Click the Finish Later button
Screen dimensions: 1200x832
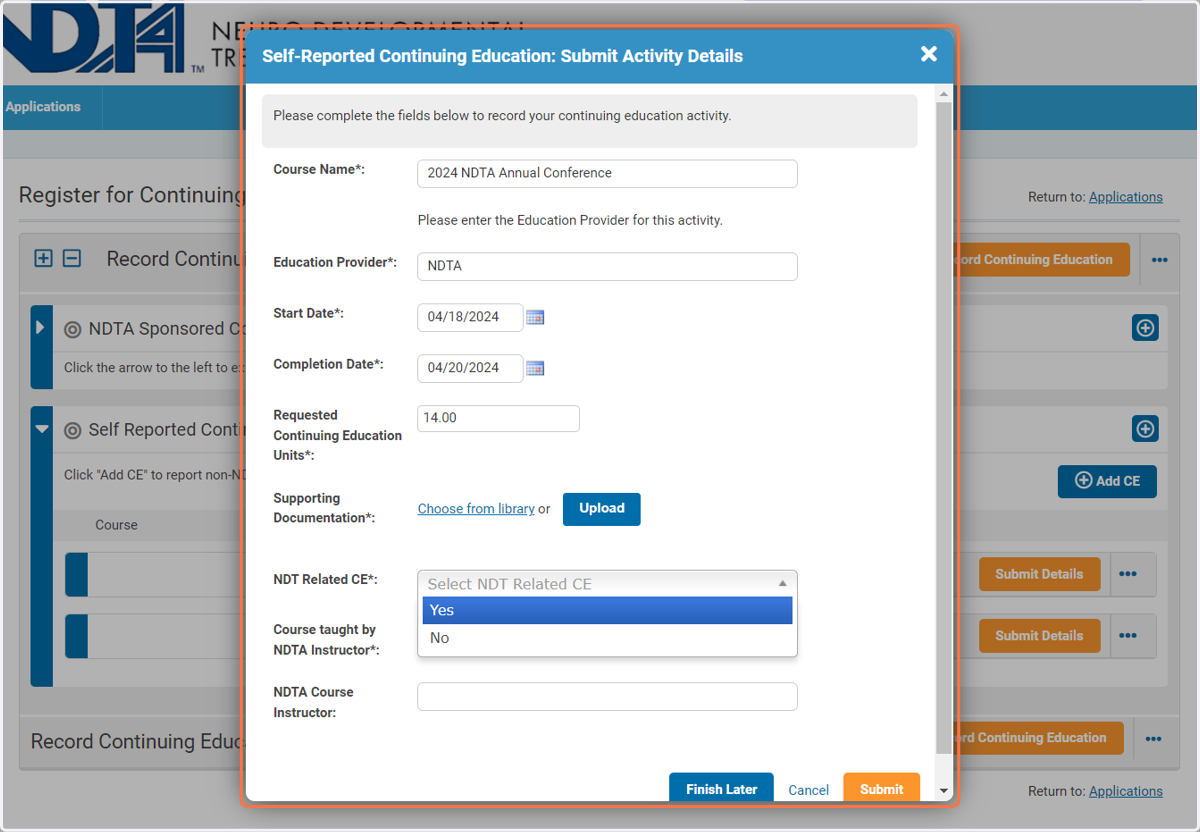point(721,788)
